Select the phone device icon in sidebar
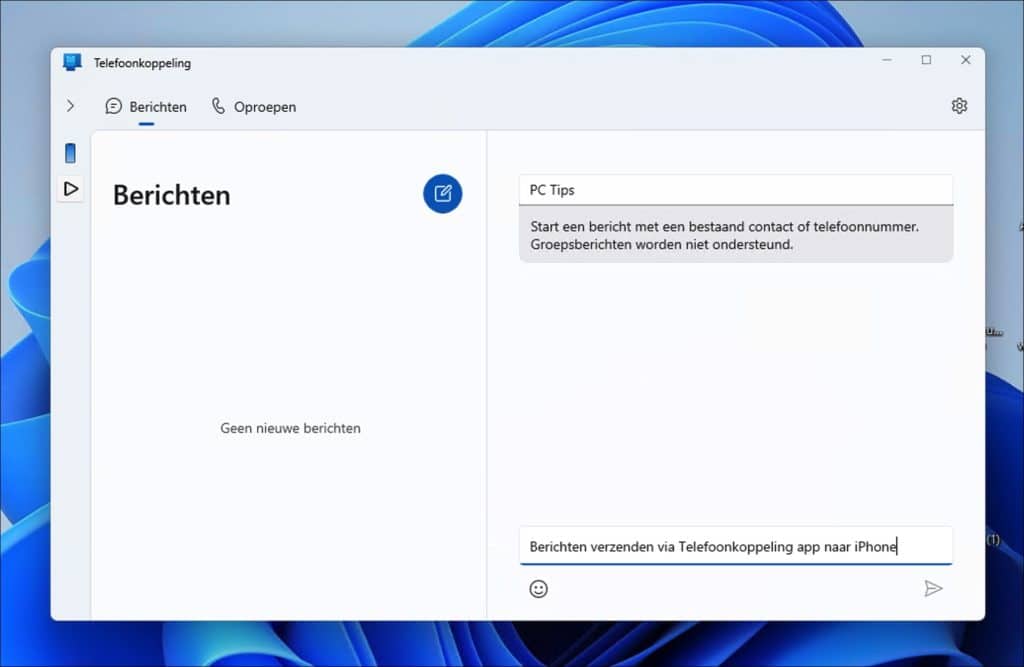 (x=71, y=153)
